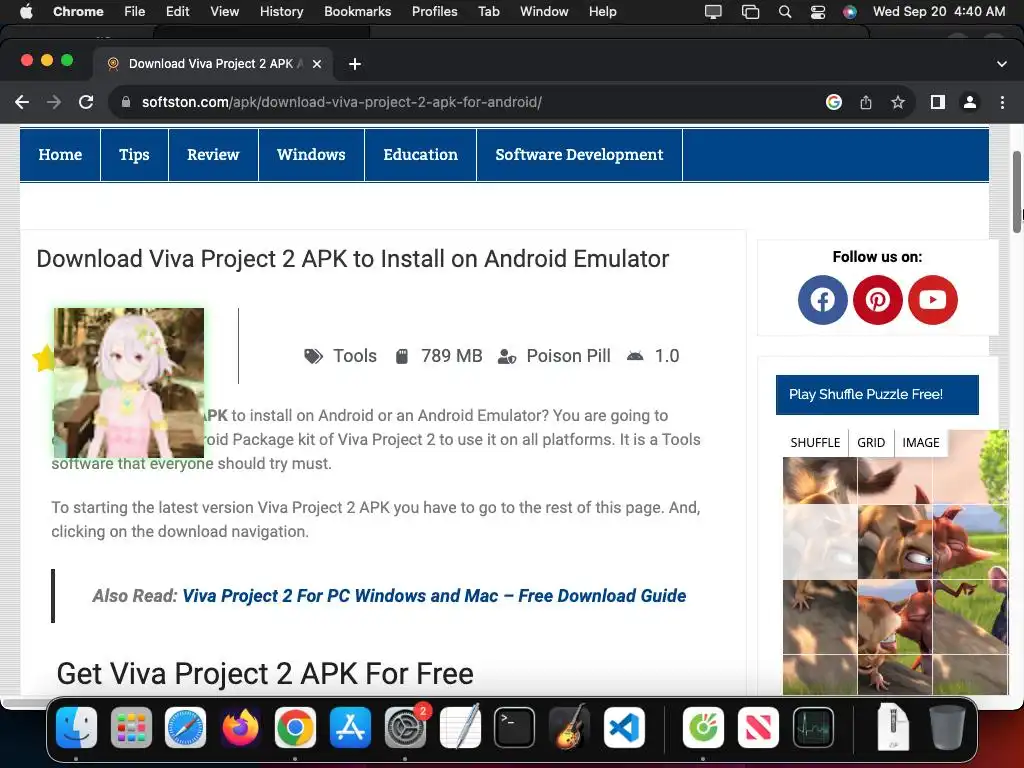The image size is (1024, 768).
Task: Select the GRID puzzle tab
Action: (871, 442)
